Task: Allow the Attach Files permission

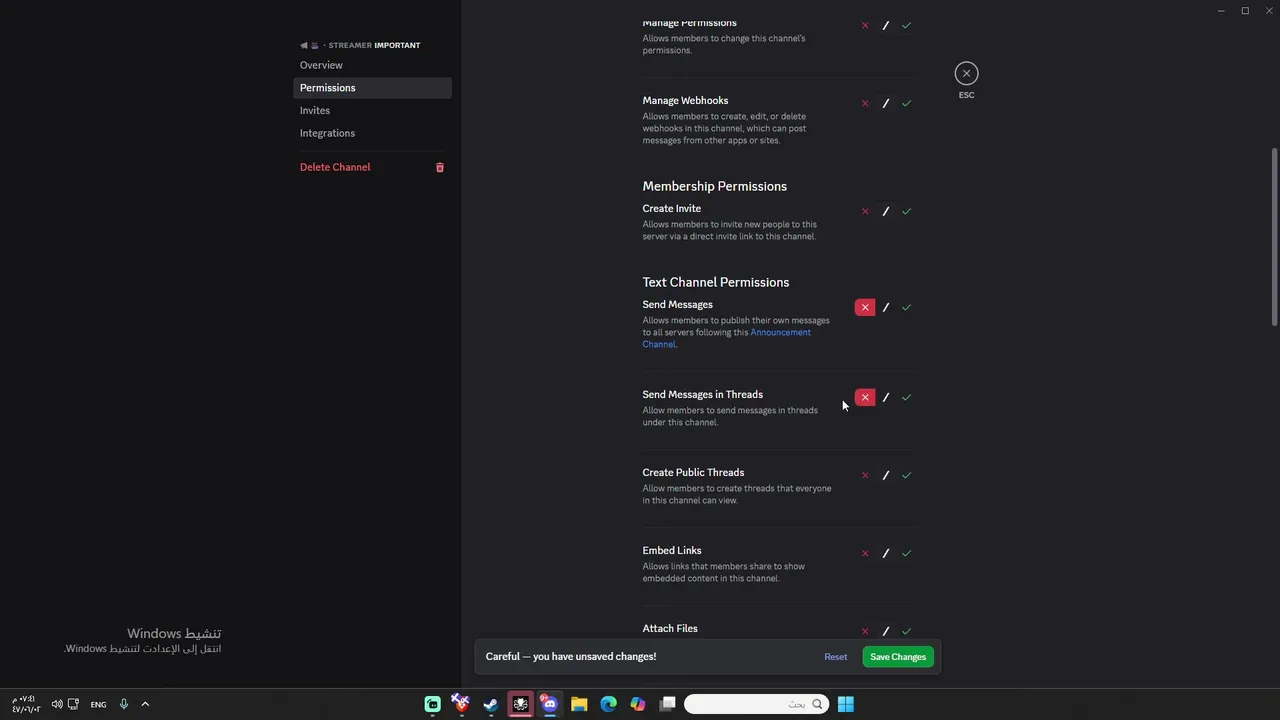Action: 906,631
